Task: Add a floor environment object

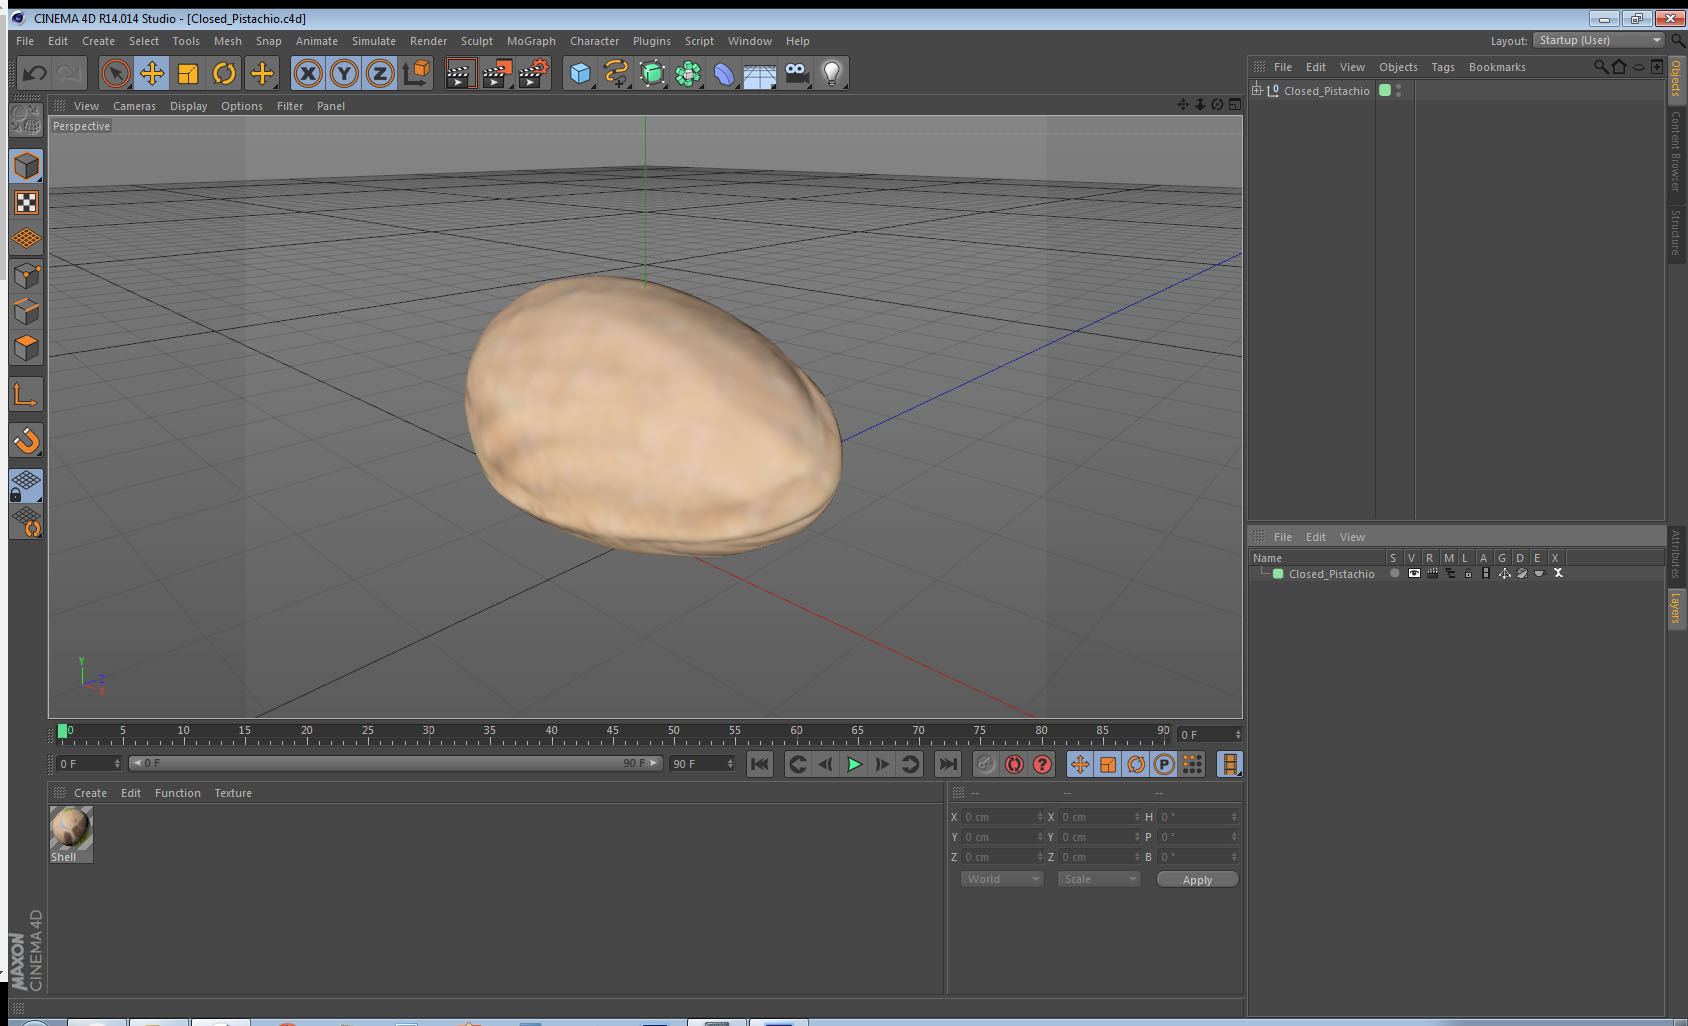Action: (760, 73)
